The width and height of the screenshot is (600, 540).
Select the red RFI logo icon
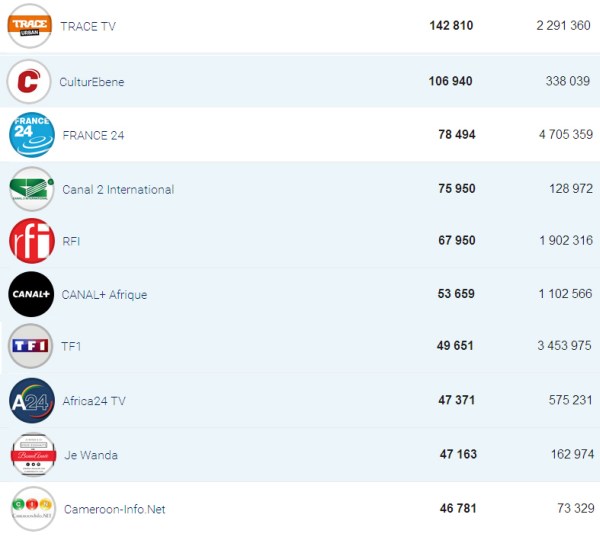31,241
